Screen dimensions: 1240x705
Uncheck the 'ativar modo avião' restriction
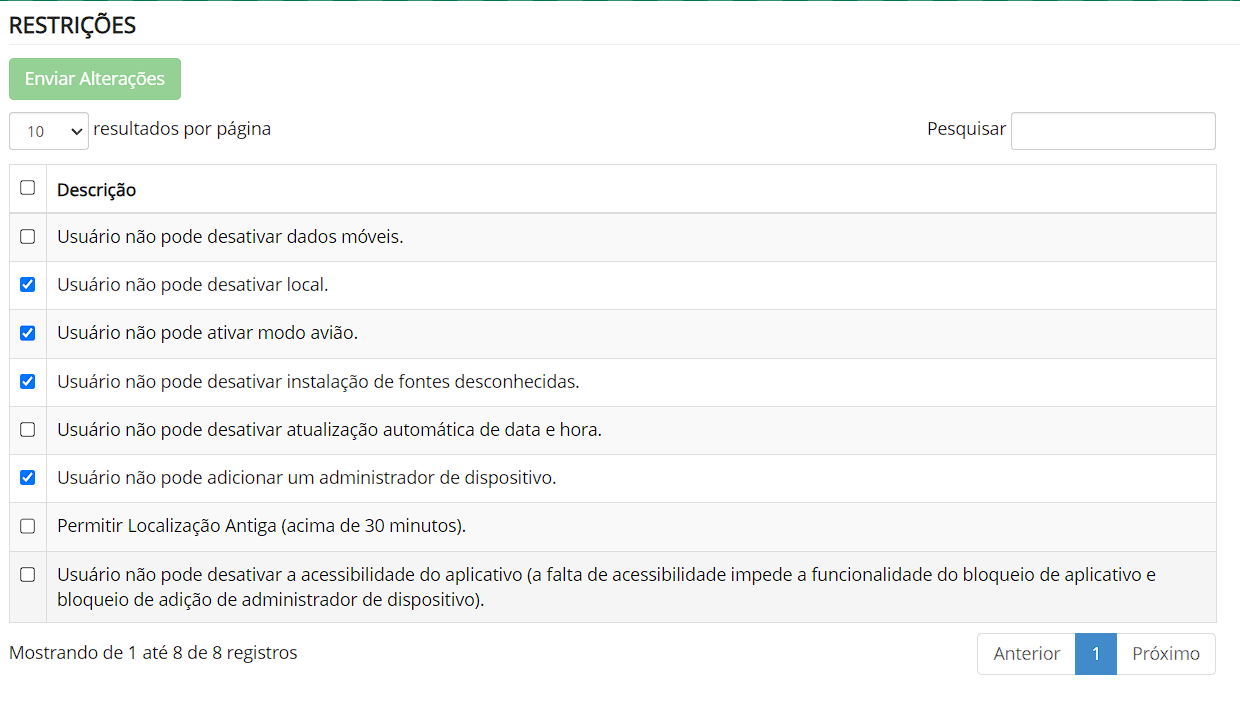click(28, 333)
